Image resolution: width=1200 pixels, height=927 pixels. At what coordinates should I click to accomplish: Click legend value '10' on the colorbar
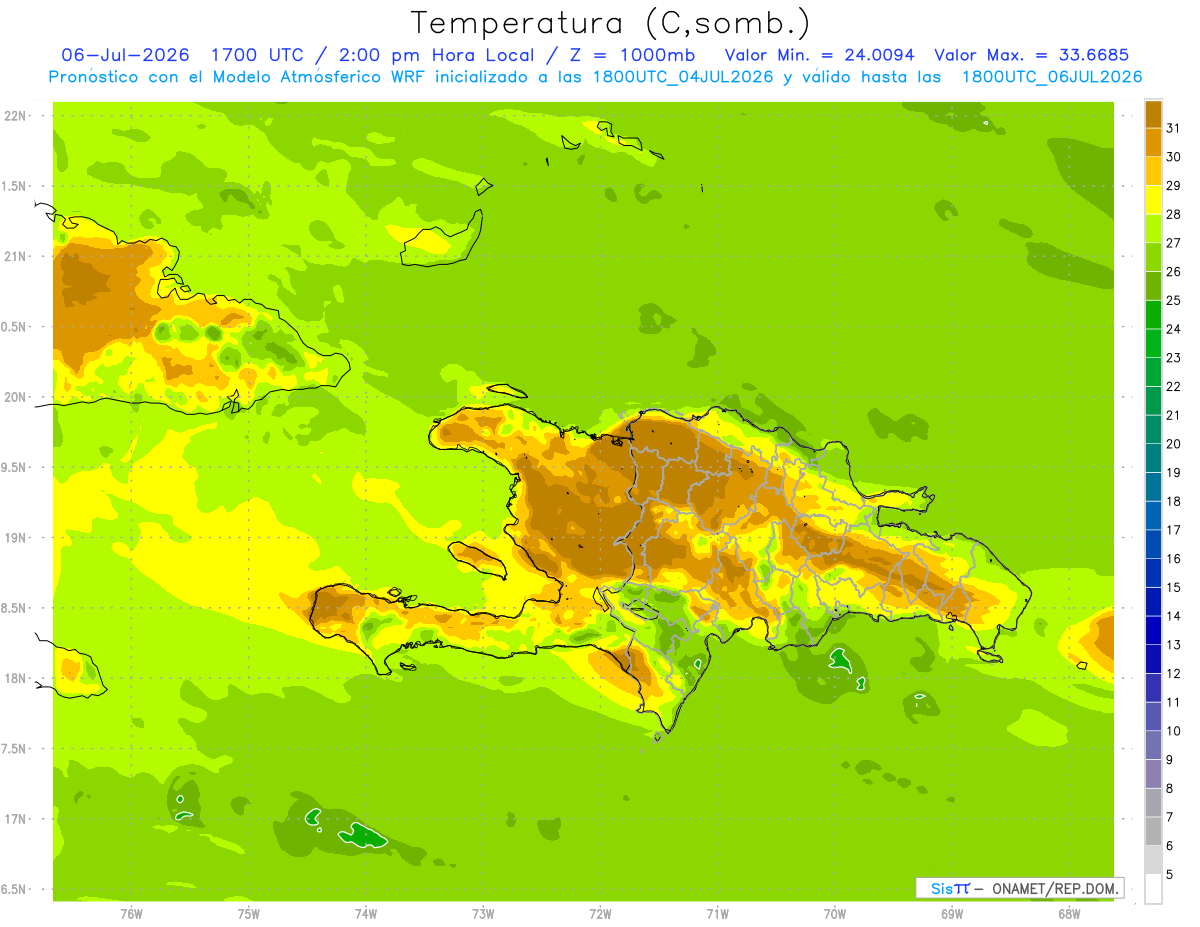tap(1174, 731)
